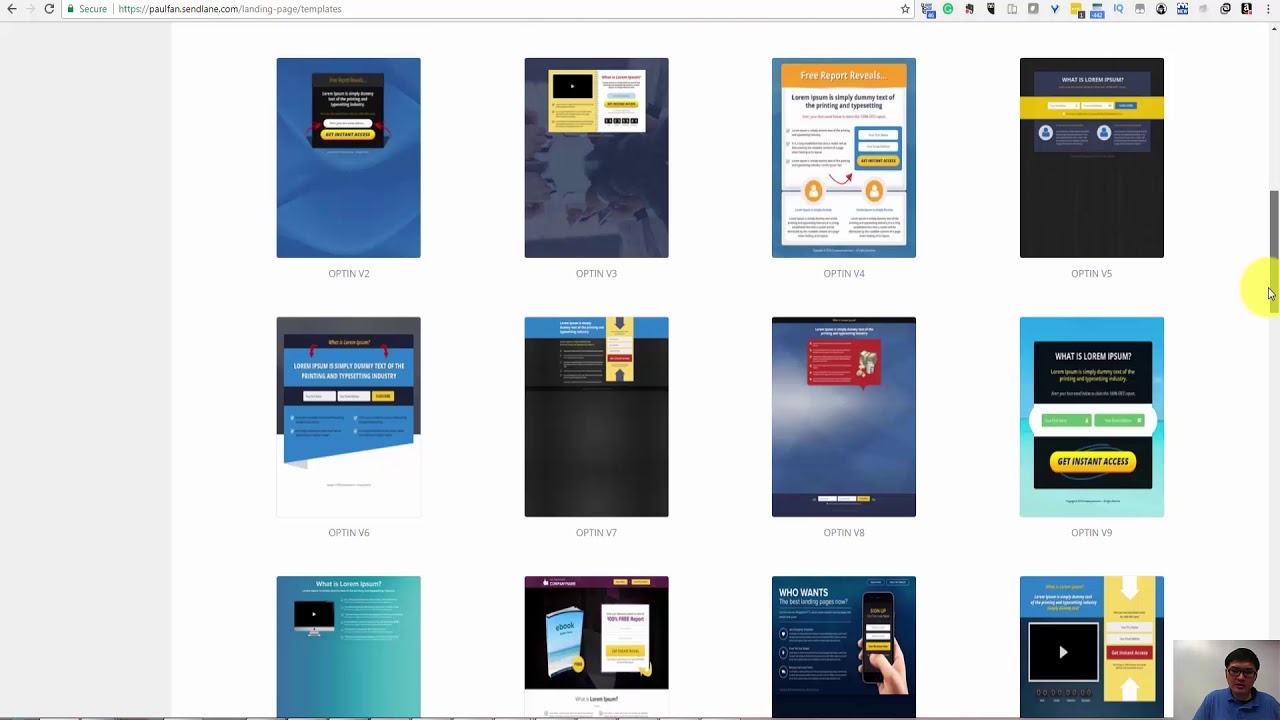Select the OPTIN V2 template thumbnail

point(348,158)
